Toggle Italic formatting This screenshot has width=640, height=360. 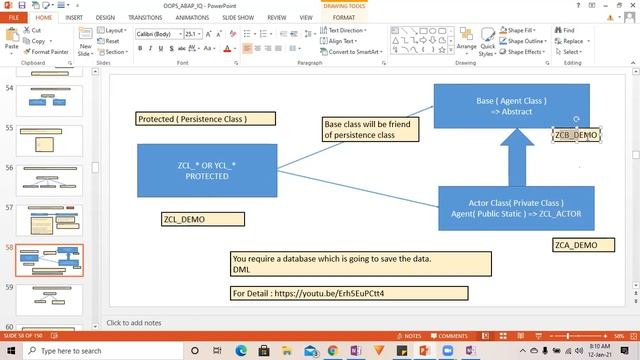coord(150,48)
